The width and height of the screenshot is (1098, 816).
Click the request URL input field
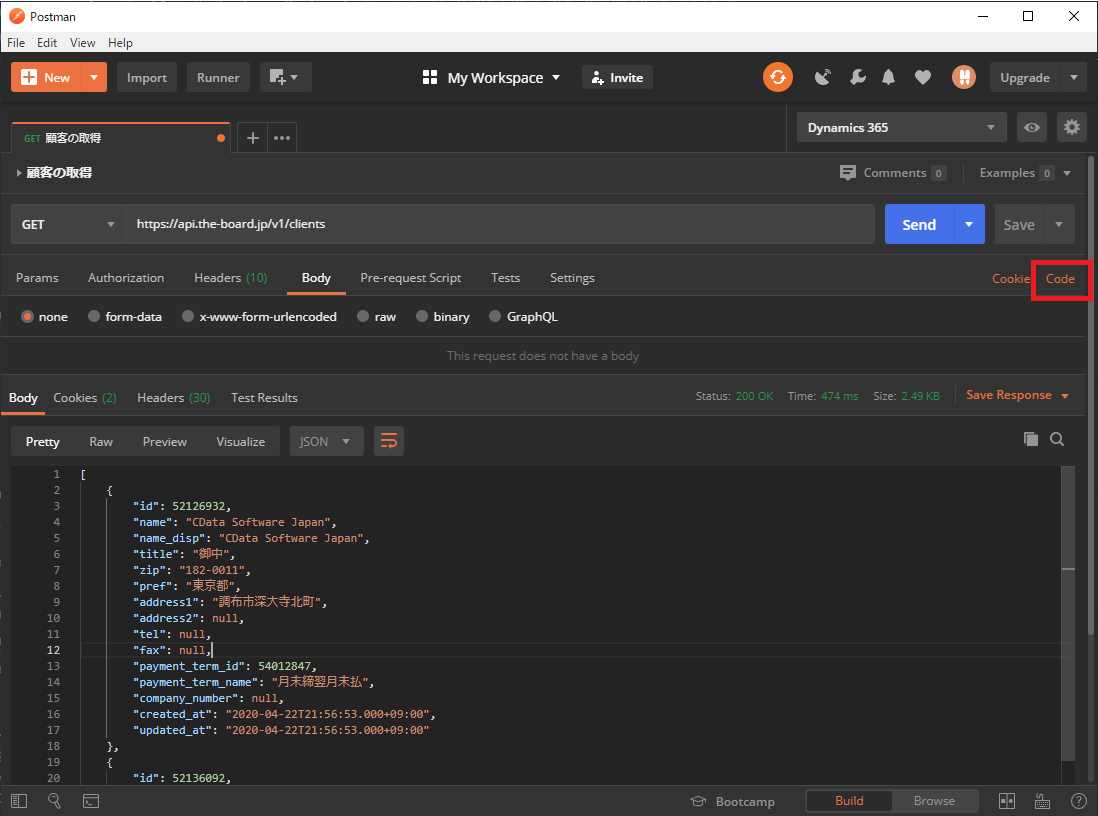pos(500,225)
